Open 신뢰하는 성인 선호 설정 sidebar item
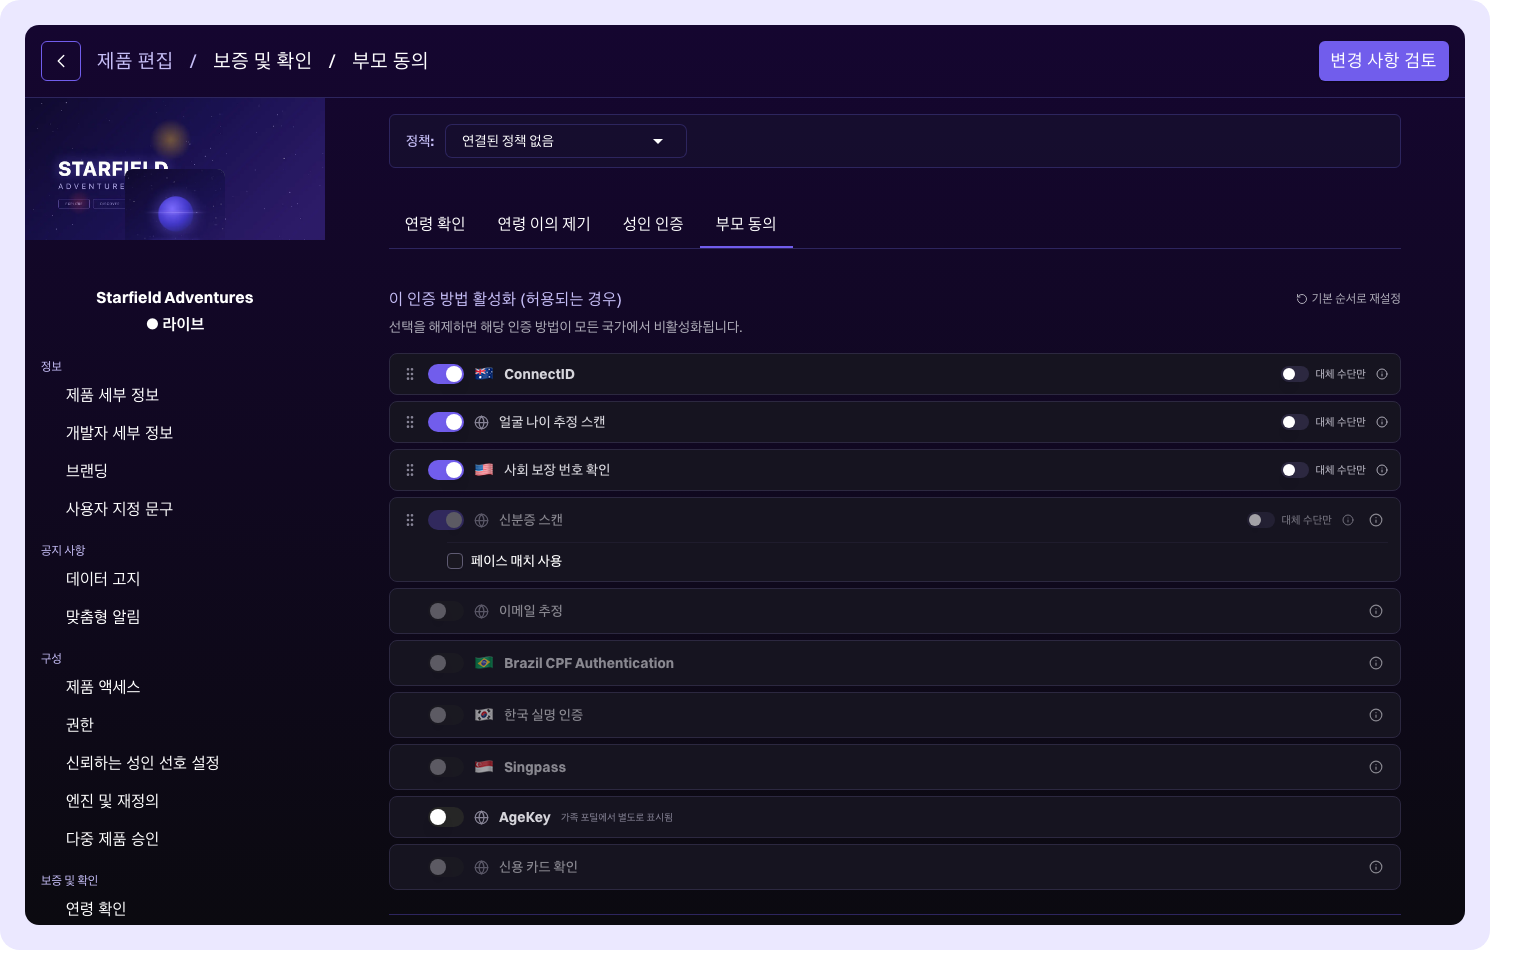 coord(143,763)
